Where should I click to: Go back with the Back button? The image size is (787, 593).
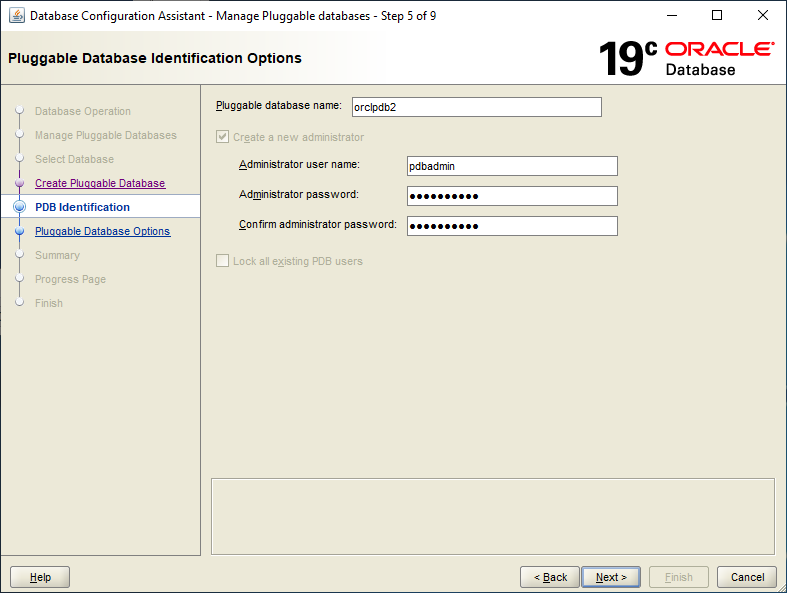click(x=550, y=577)
